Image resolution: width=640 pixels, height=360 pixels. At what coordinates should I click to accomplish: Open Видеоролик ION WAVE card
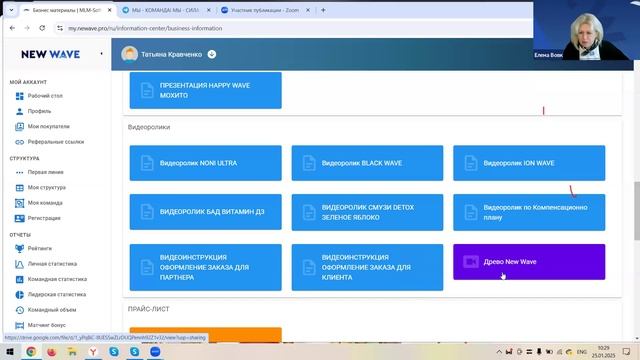coord(529,163)
